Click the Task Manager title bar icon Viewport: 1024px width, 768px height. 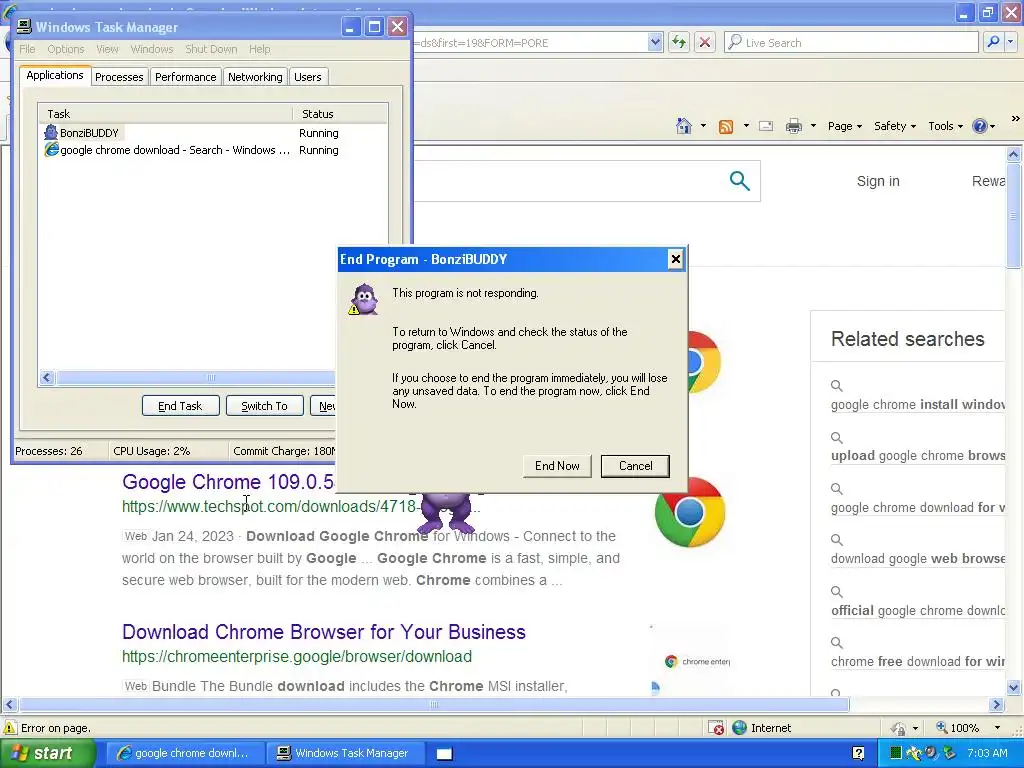pyautogui.click(x=24, y=26)
